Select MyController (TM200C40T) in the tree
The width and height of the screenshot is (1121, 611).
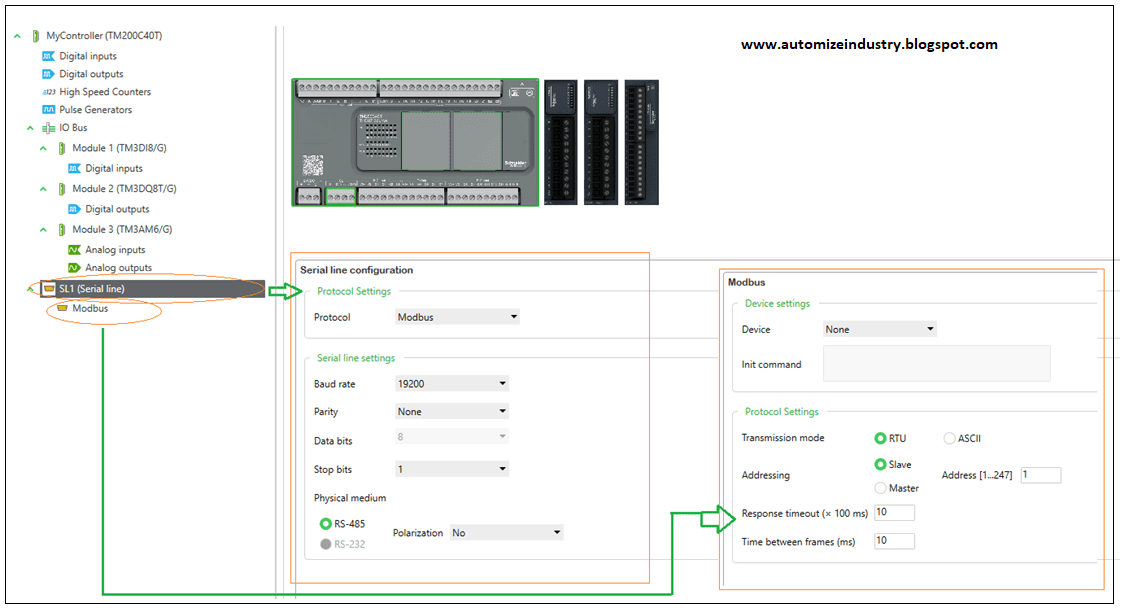click(104, 36)
